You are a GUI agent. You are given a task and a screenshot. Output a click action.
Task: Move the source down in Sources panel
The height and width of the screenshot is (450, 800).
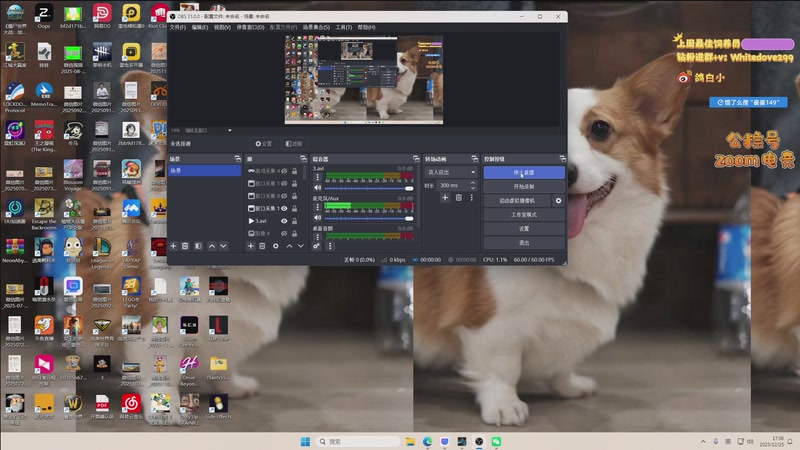coord(301,246)
